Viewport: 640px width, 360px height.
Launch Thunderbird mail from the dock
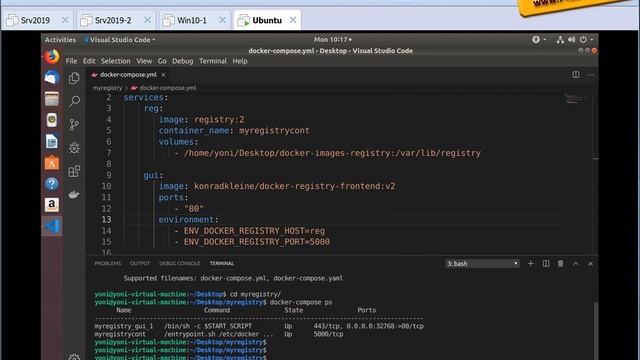coord(52,78)
